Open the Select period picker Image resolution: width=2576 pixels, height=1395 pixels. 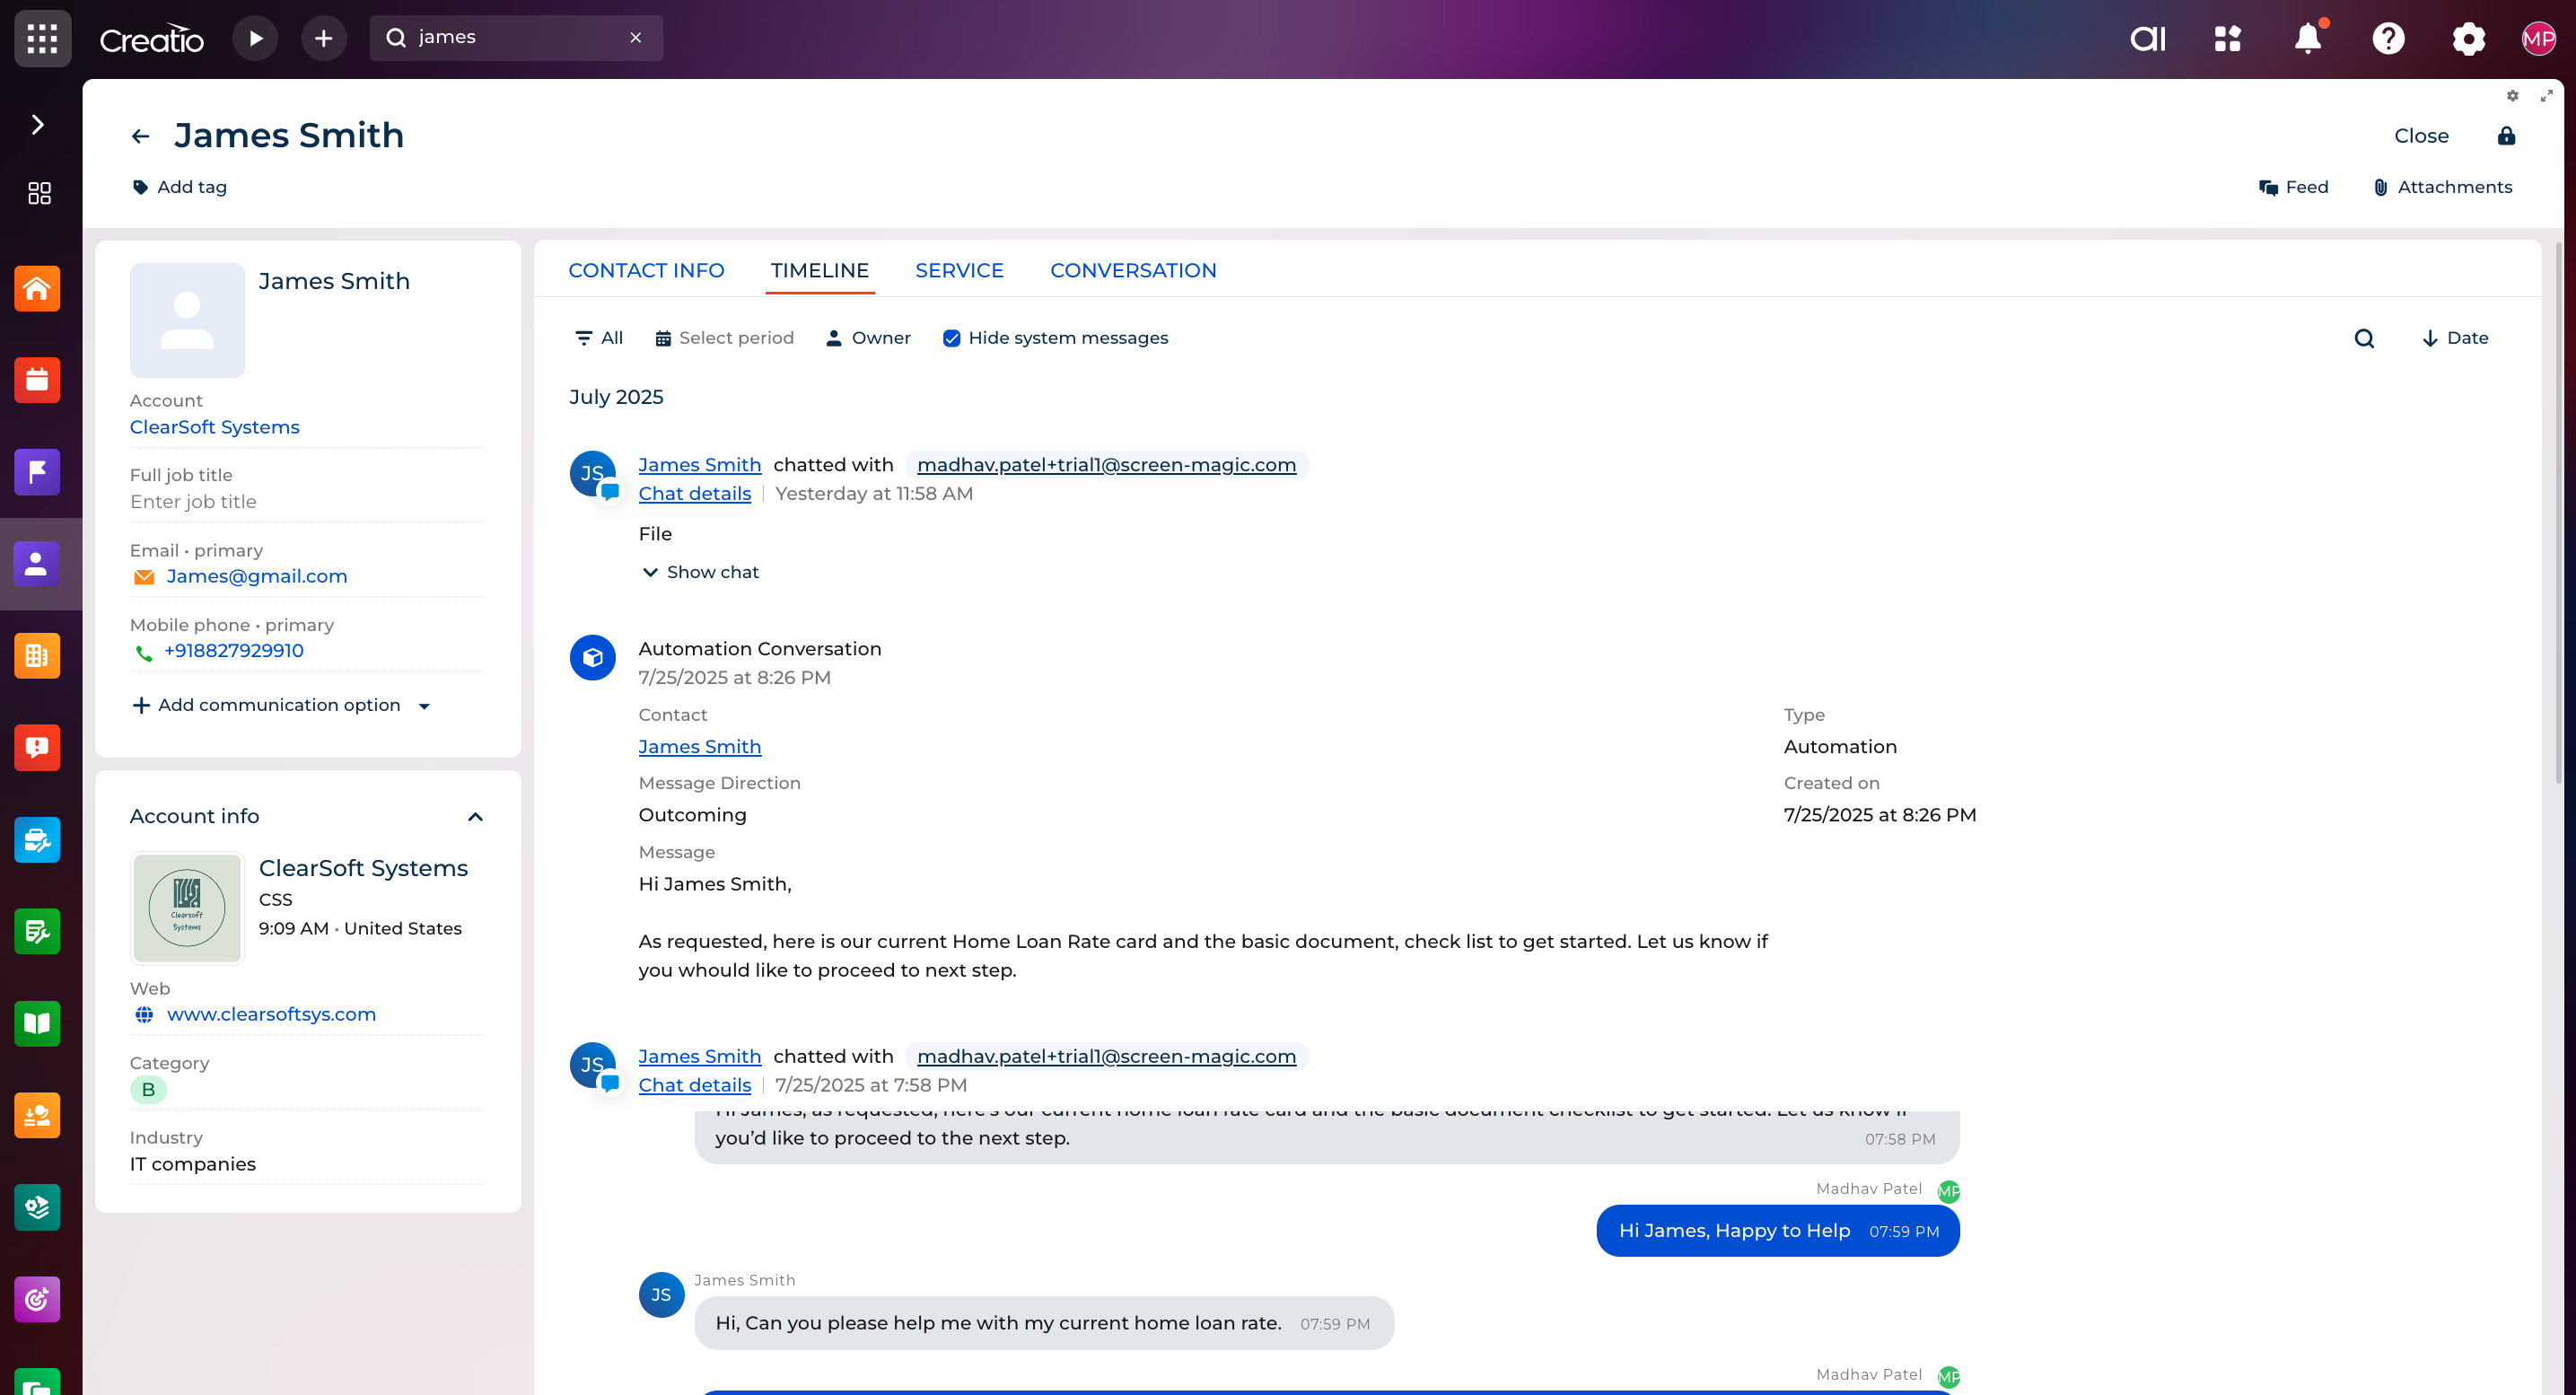[724, 338]
